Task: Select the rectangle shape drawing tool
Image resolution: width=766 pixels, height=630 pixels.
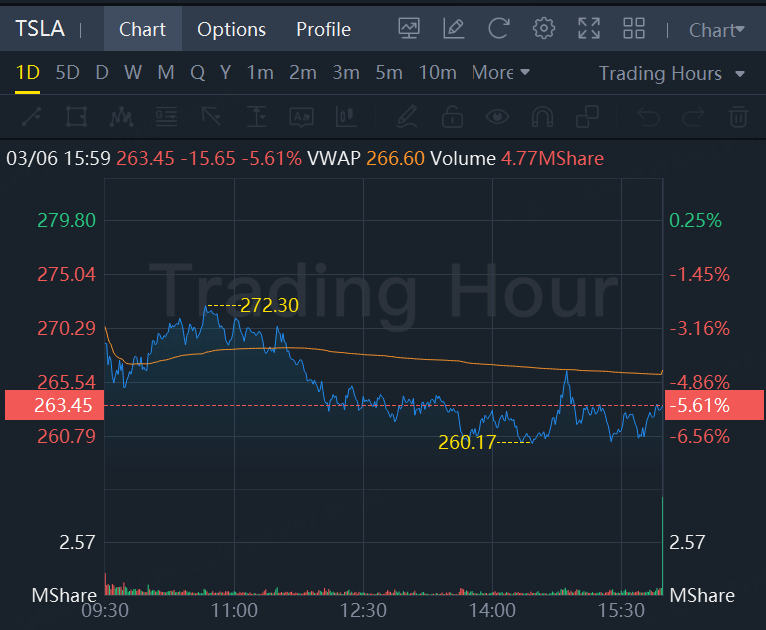Action: tap(77, 117)
